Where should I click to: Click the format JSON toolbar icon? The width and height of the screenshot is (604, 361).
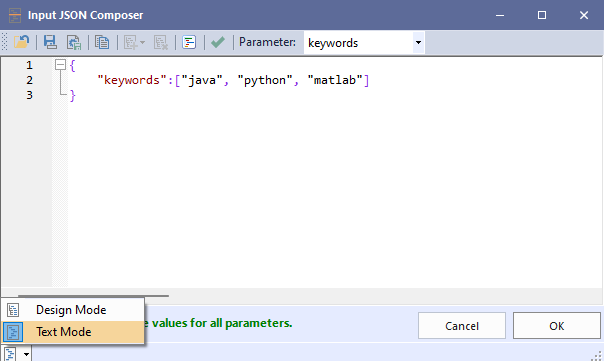[x=189, y=42]
